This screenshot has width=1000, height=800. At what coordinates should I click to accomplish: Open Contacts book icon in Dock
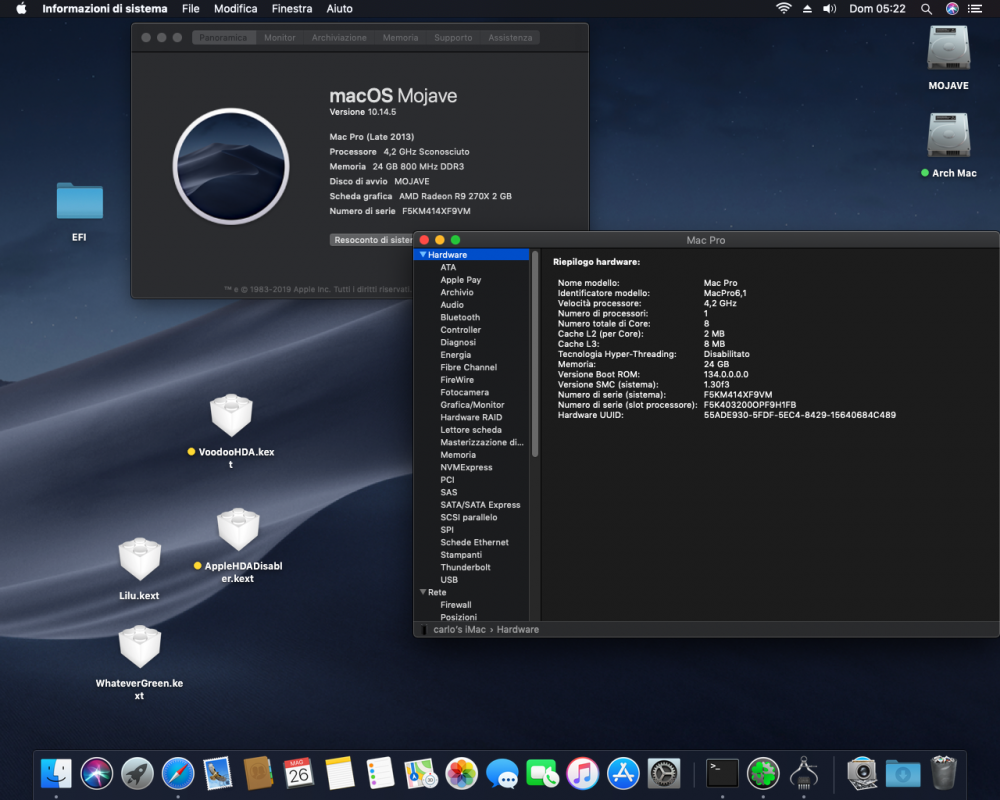point(258,773)
